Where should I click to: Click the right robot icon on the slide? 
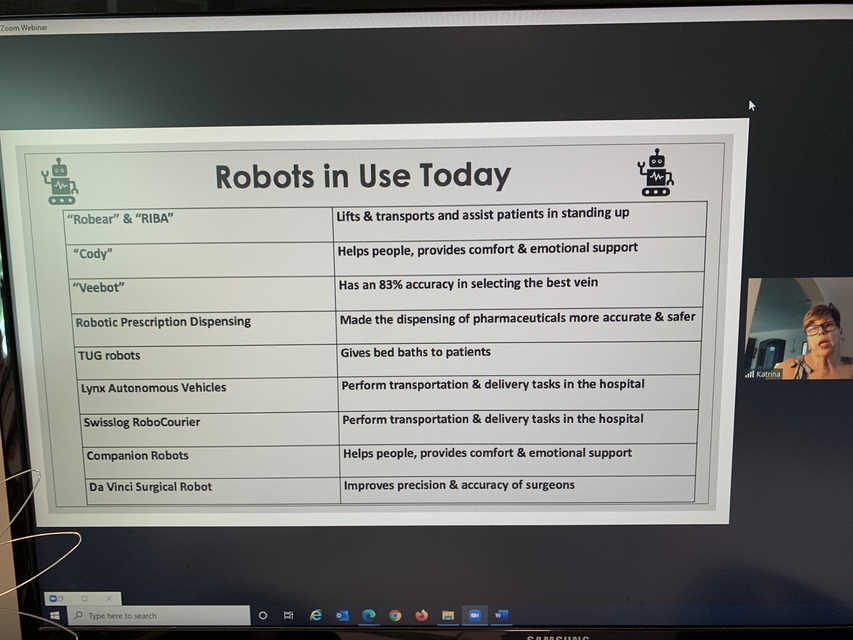[656, 172]
